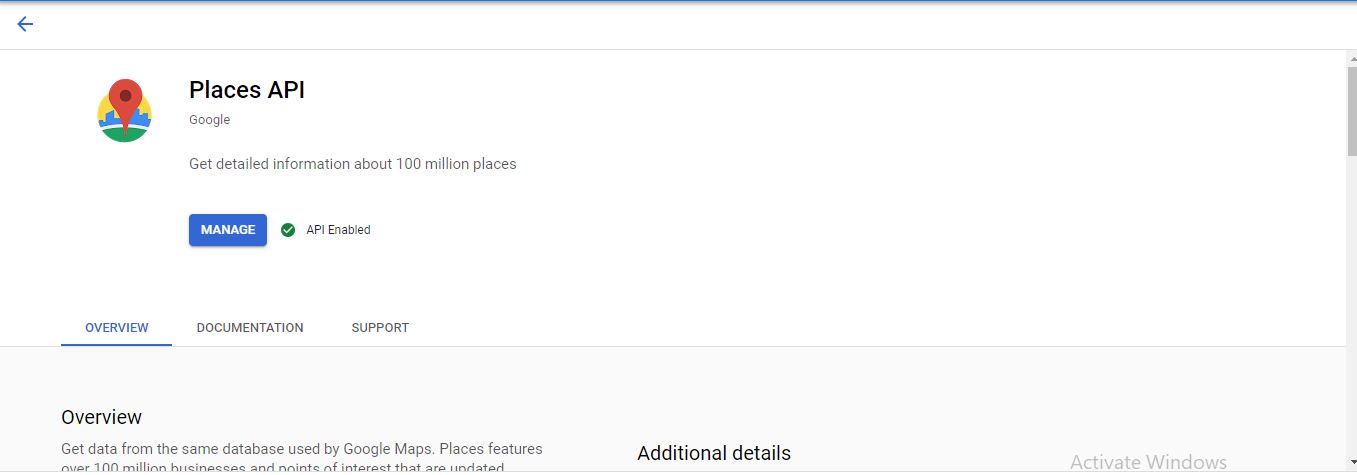The image size is (1357, 475).
Task: Go back using the left arrow
Action: 25,24
